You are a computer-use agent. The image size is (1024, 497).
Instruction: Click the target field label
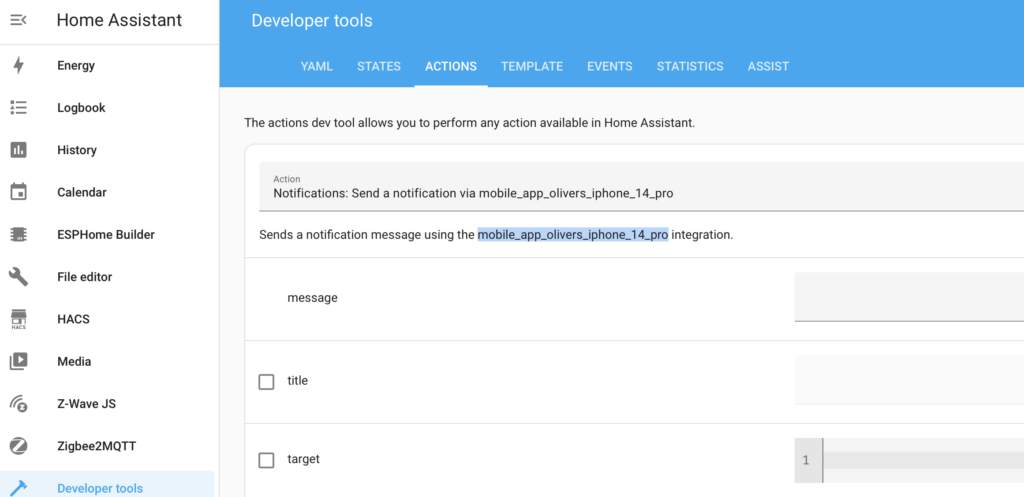coord(304,459)
